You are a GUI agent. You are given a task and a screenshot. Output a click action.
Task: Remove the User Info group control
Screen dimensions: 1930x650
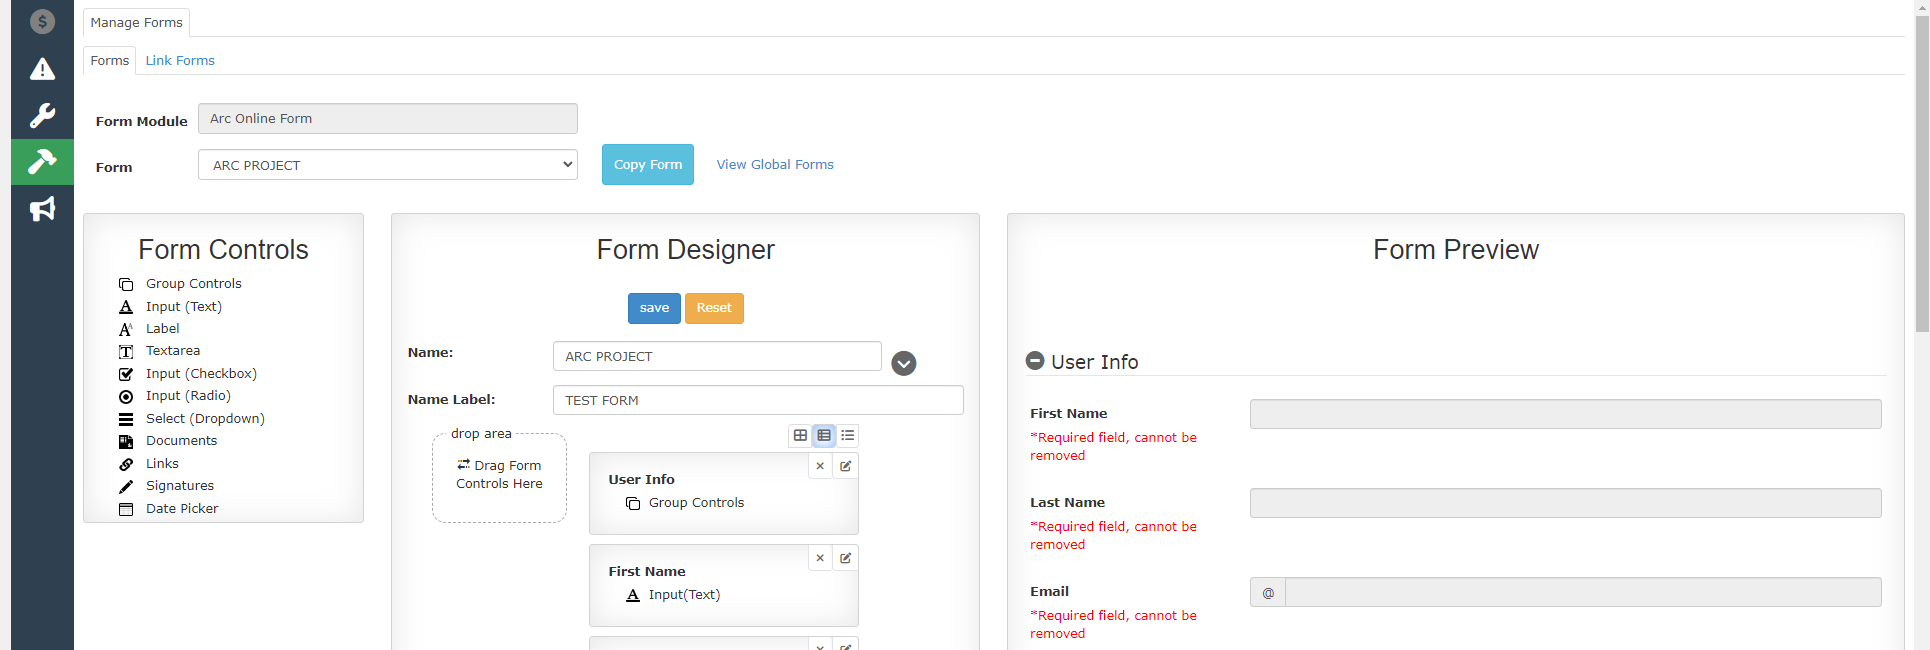click(x=820, y=466)
